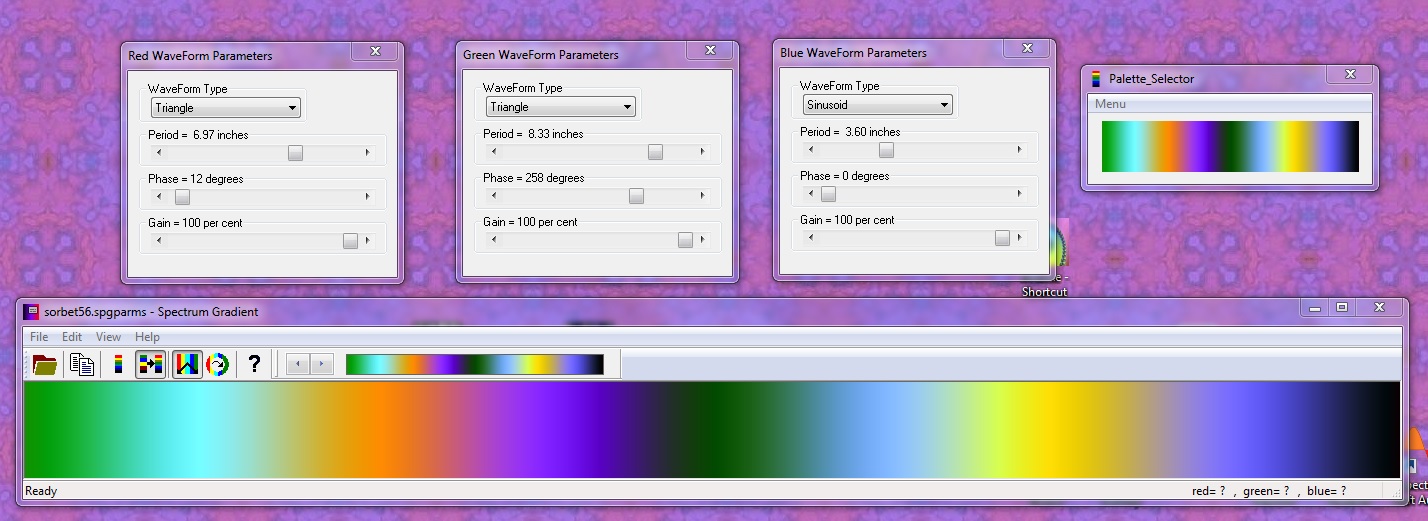Click left arrow of Blue Gain slider

point(810,237)
